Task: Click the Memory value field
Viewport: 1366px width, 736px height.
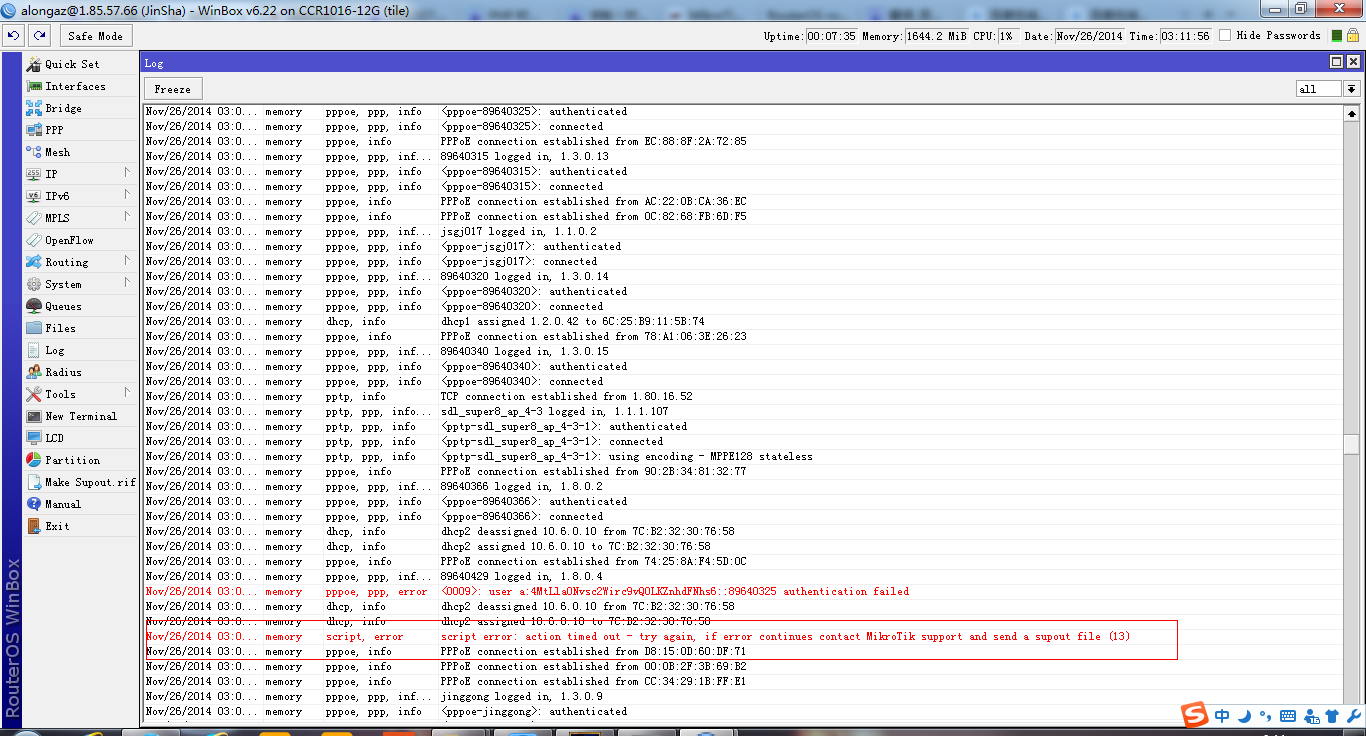Action: pos(935,36)
